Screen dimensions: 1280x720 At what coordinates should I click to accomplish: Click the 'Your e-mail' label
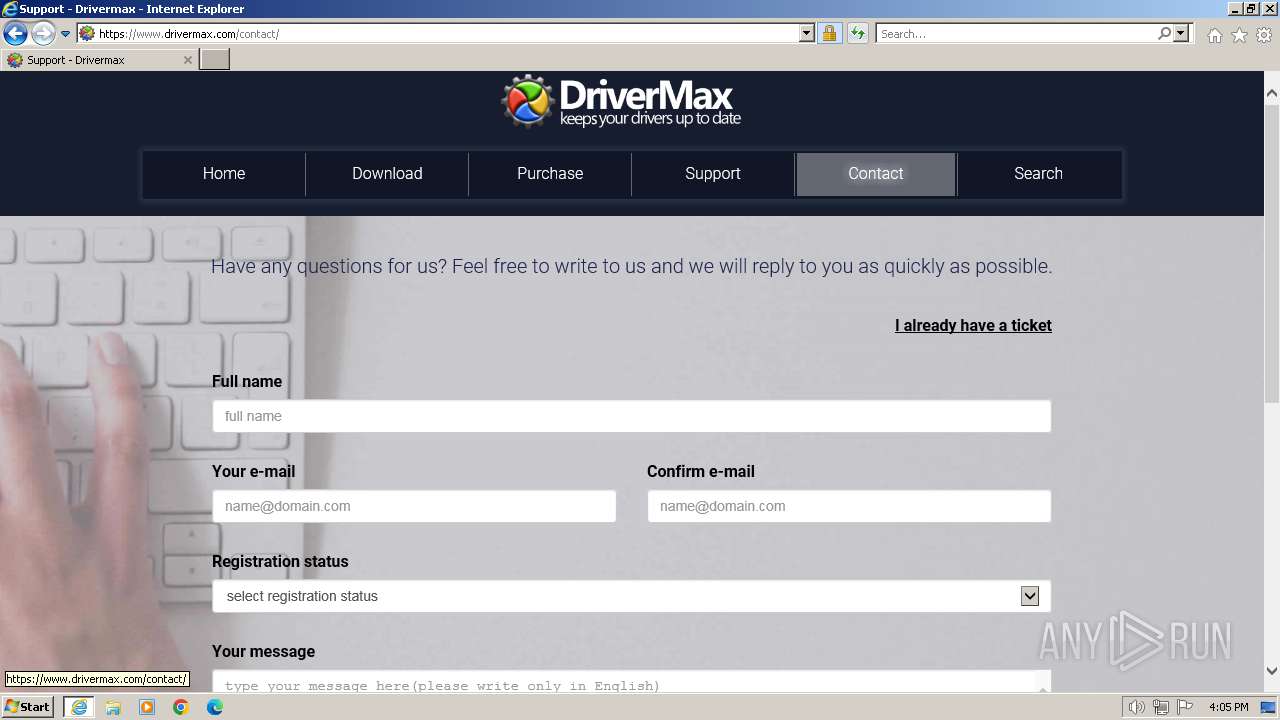pos(253,472)
